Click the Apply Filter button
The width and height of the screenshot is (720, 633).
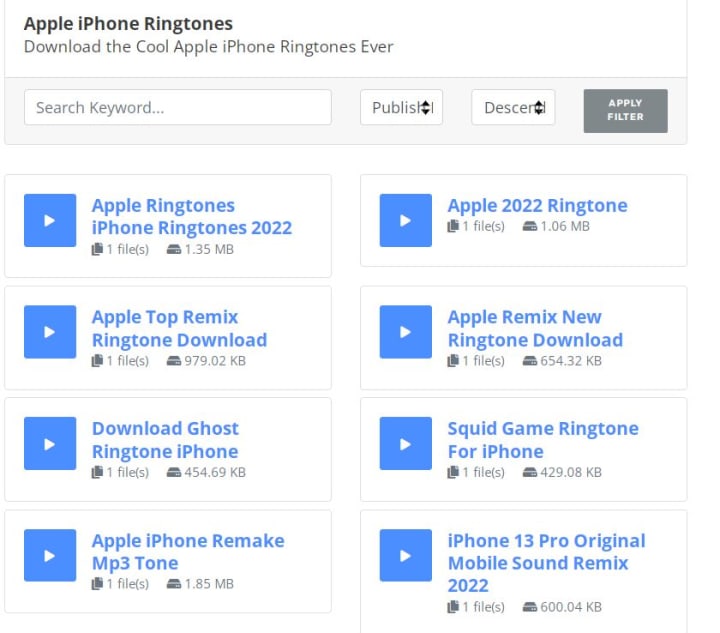(625, 111)
